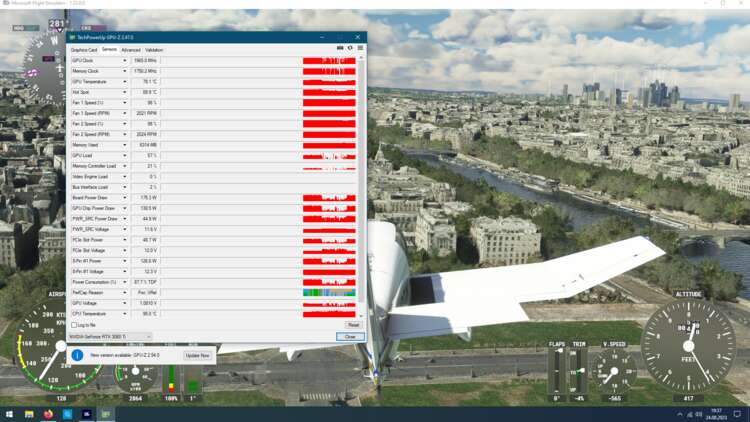Viewport: 750px width, 422px height.
Task: Open the GPU-Z hamburger menu icon
Action: point(358,49)
